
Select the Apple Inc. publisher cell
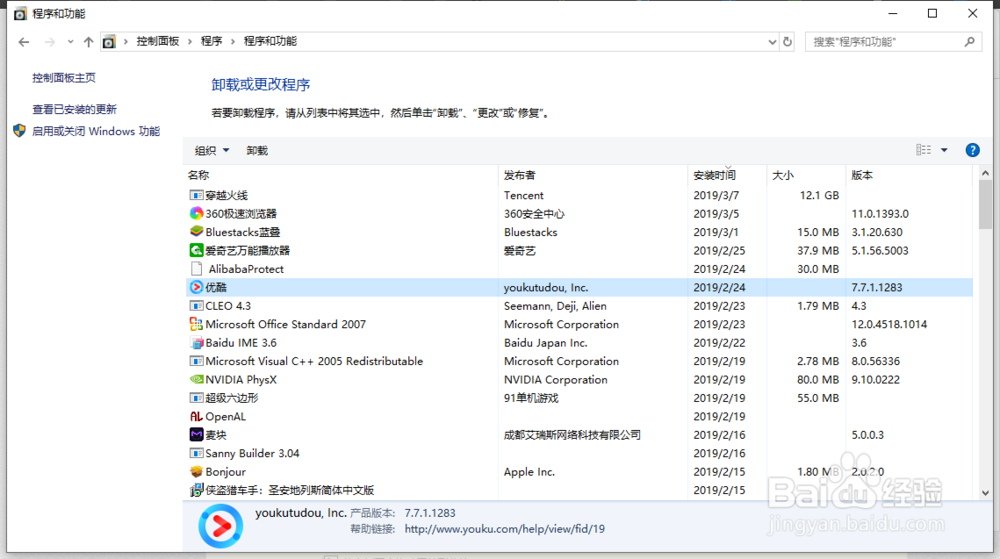click(x=529, y=472)
